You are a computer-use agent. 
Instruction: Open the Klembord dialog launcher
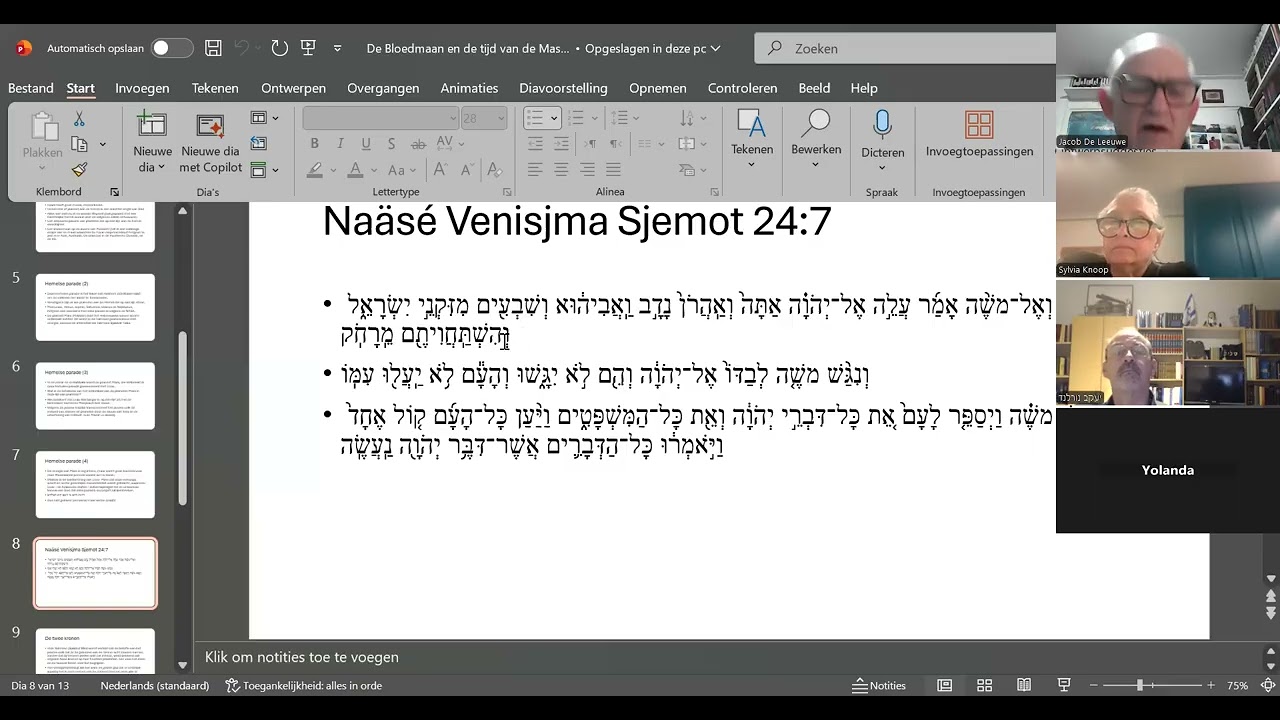point(114,192)
